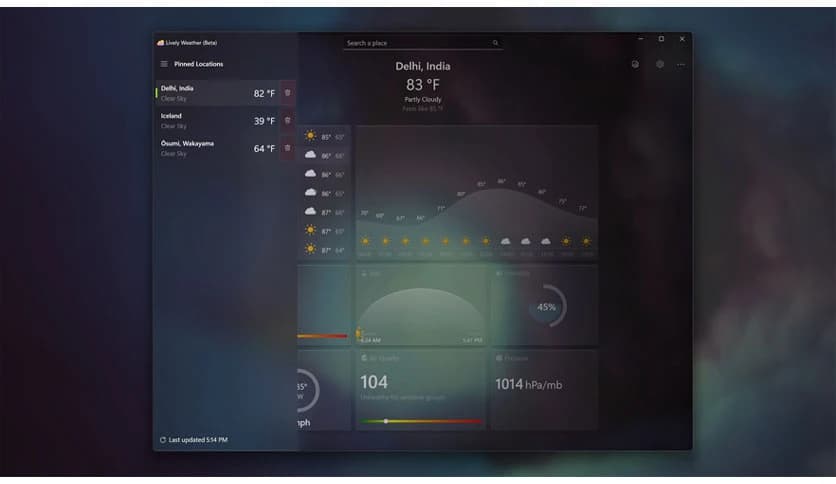836x484 pixels.
Task: Click the sun icon on the sunrise arc
Action: [x=358, y=333]
